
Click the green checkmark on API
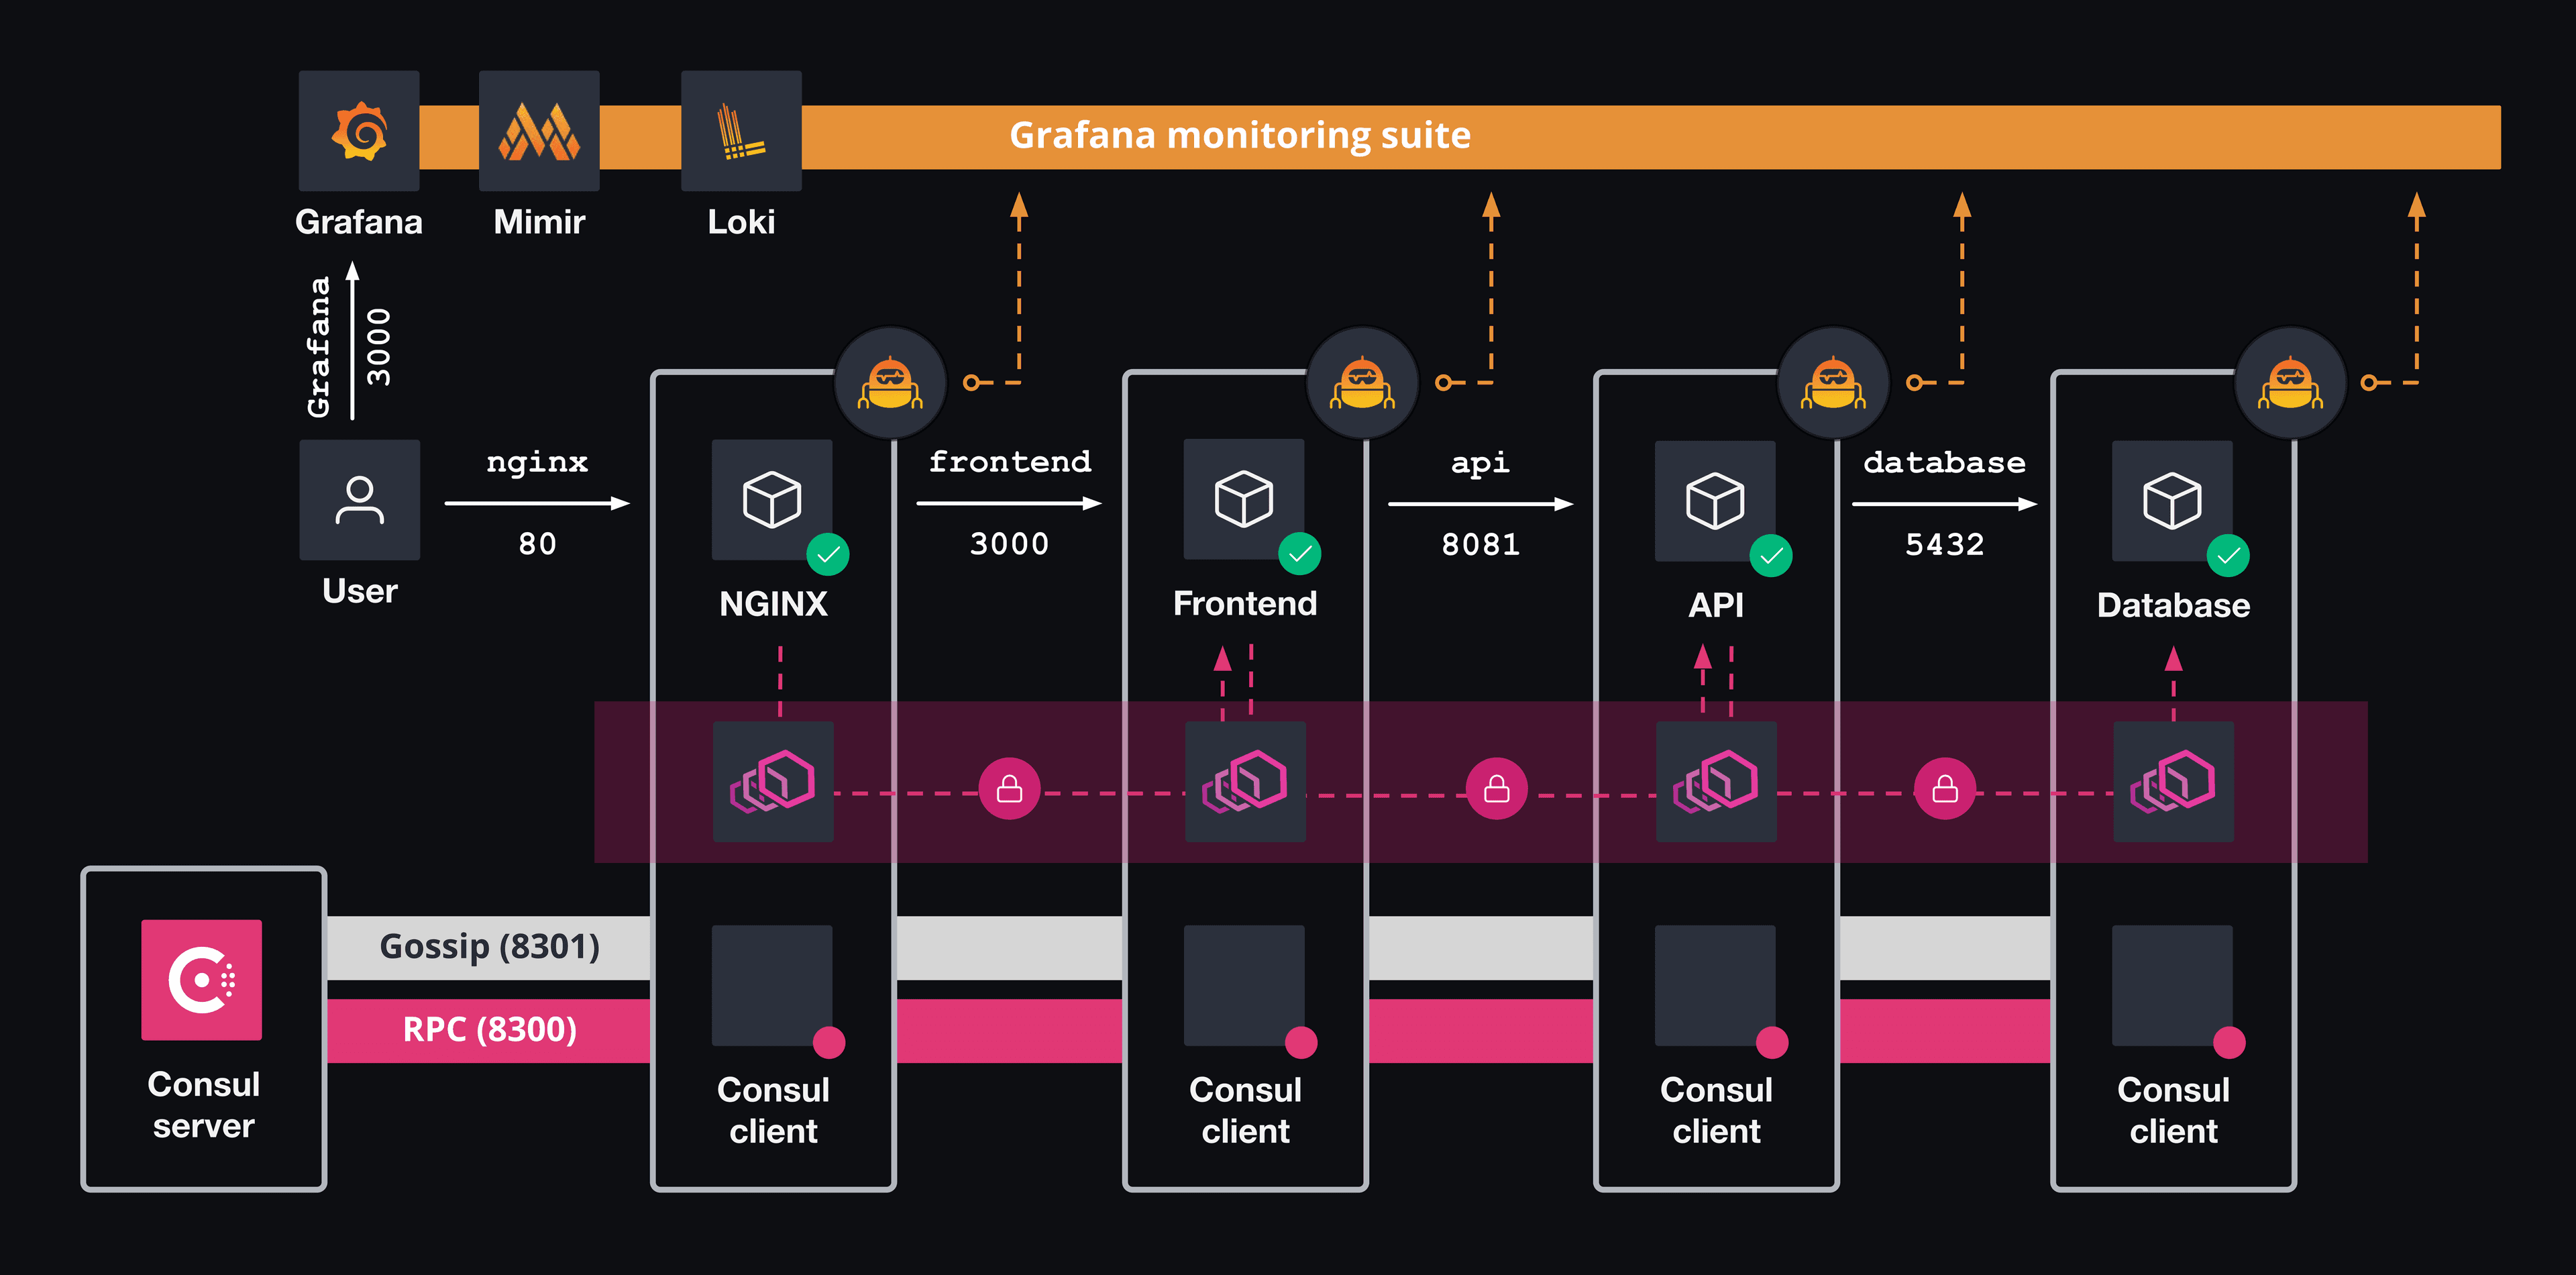pos(1771,556)
